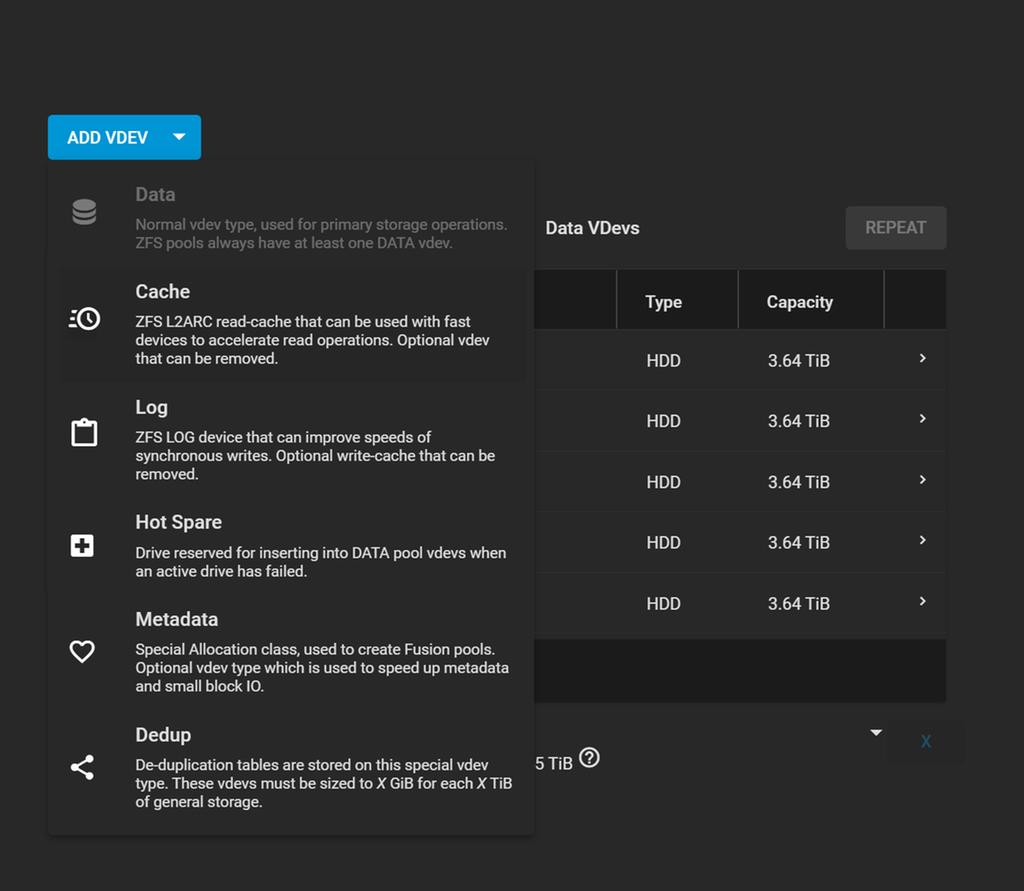This screenshot has width=1024, height=891.
Task: Expand the last 3.64 TiB disk row
Action: coord(921,603)
